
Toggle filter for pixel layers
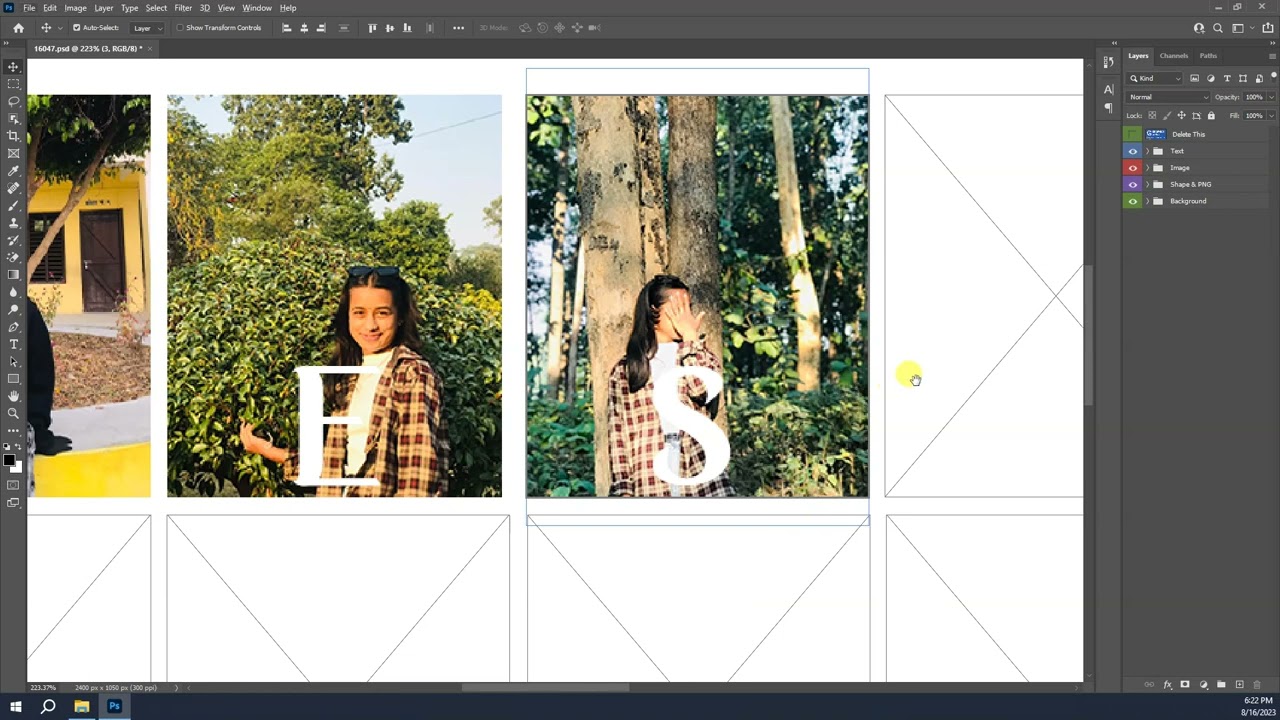coord(1194,78)
